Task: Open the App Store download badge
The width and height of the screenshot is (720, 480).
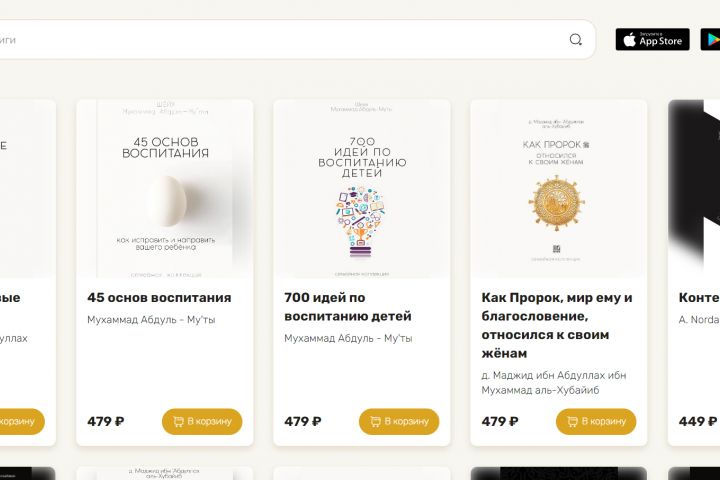Action: coord(652,40)
